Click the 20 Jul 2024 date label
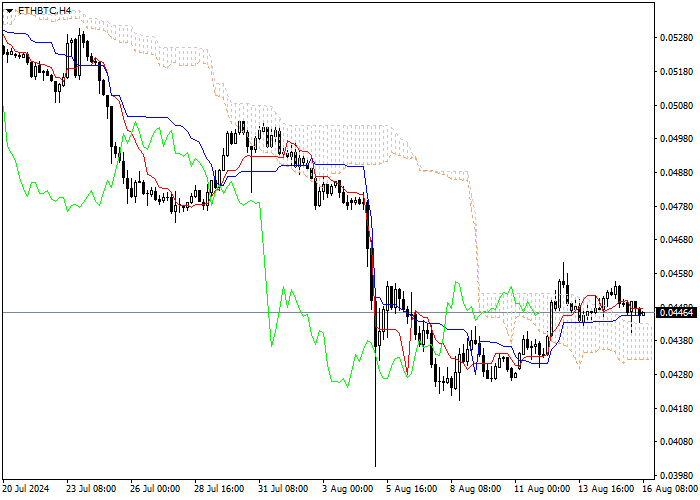This screenshot has width=700, height=500. tap(26, 489)
